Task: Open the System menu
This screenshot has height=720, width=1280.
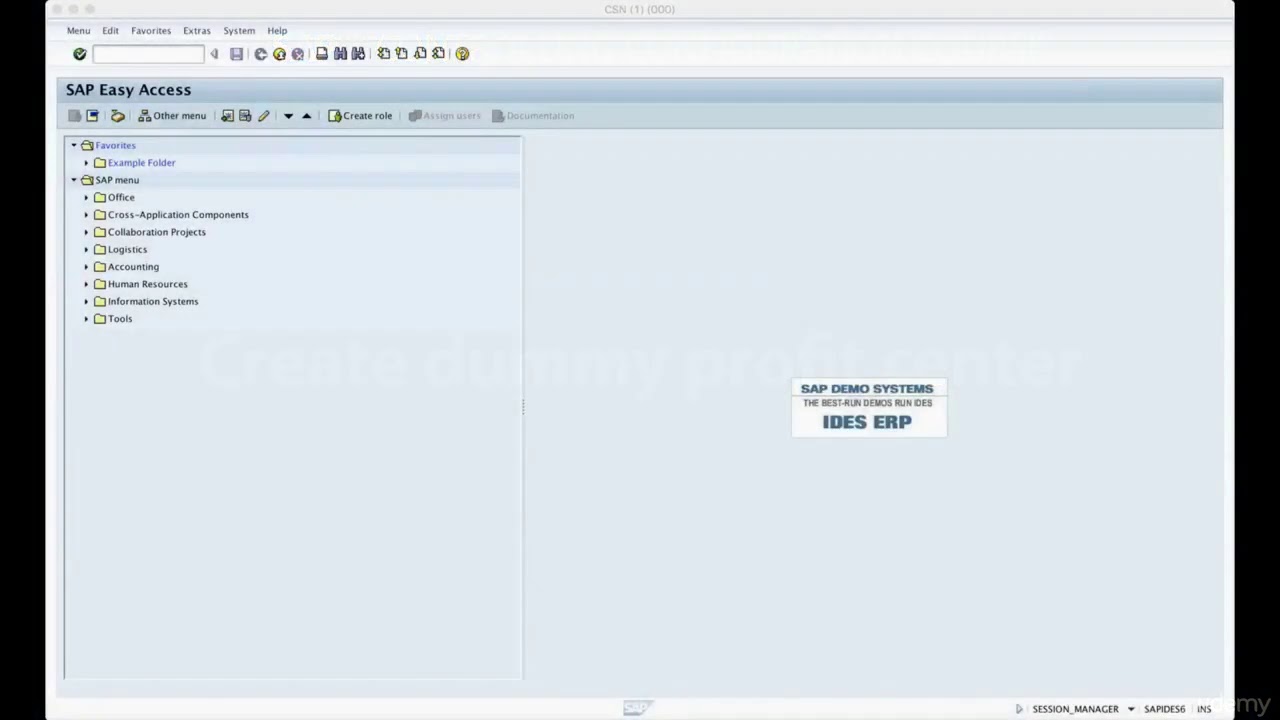Action: click(239, 31)
